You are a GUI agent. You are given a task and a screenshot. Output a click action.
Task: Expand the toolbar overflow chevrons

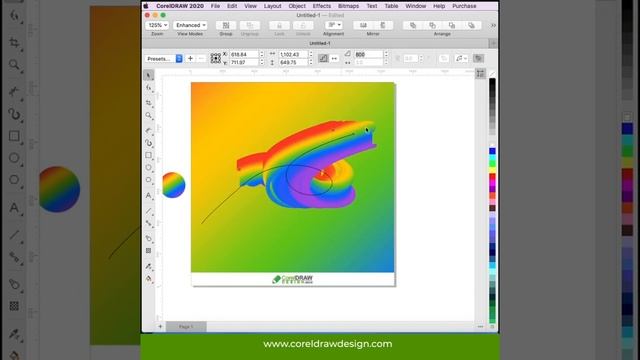coord(493,25)
